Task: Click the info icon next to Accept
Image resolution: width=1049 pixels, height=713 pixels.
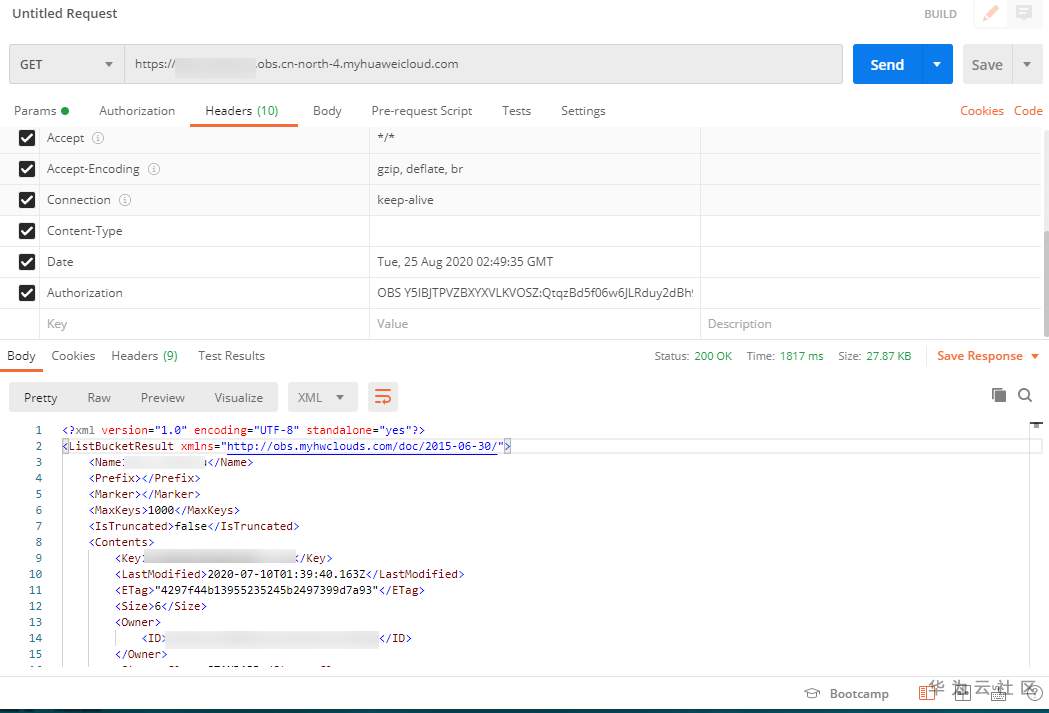Action: click(x=98, y=138)
